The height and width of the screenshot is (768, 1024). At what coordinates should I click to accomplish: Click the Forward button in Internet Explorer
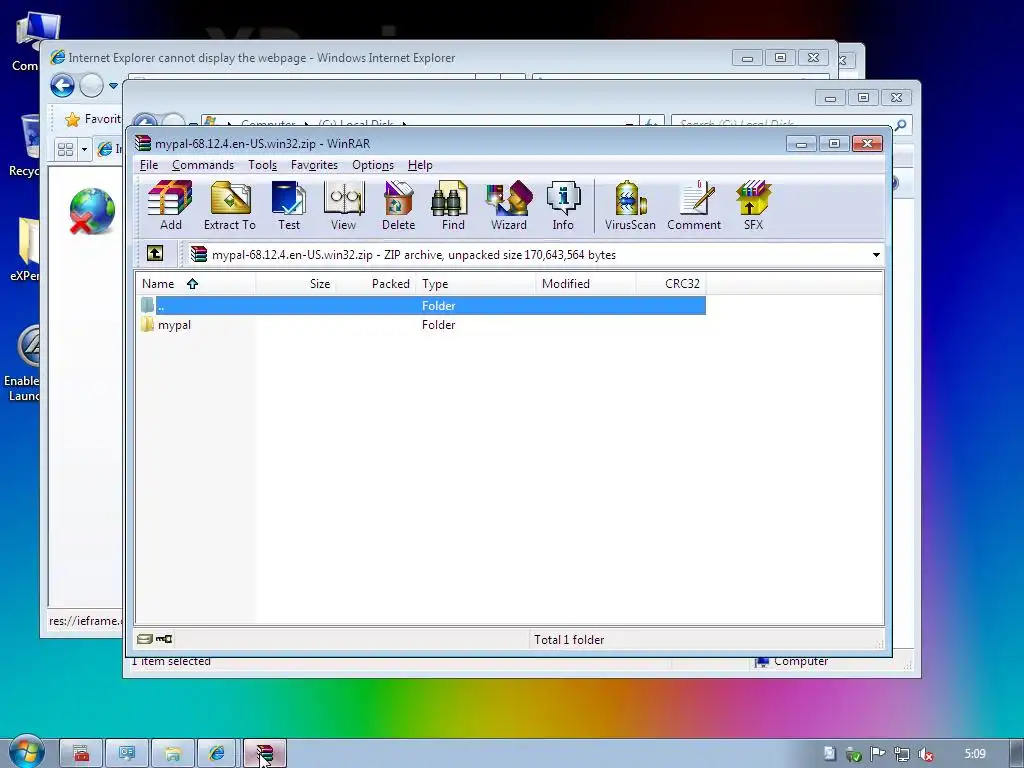click(x=91, y=86)
